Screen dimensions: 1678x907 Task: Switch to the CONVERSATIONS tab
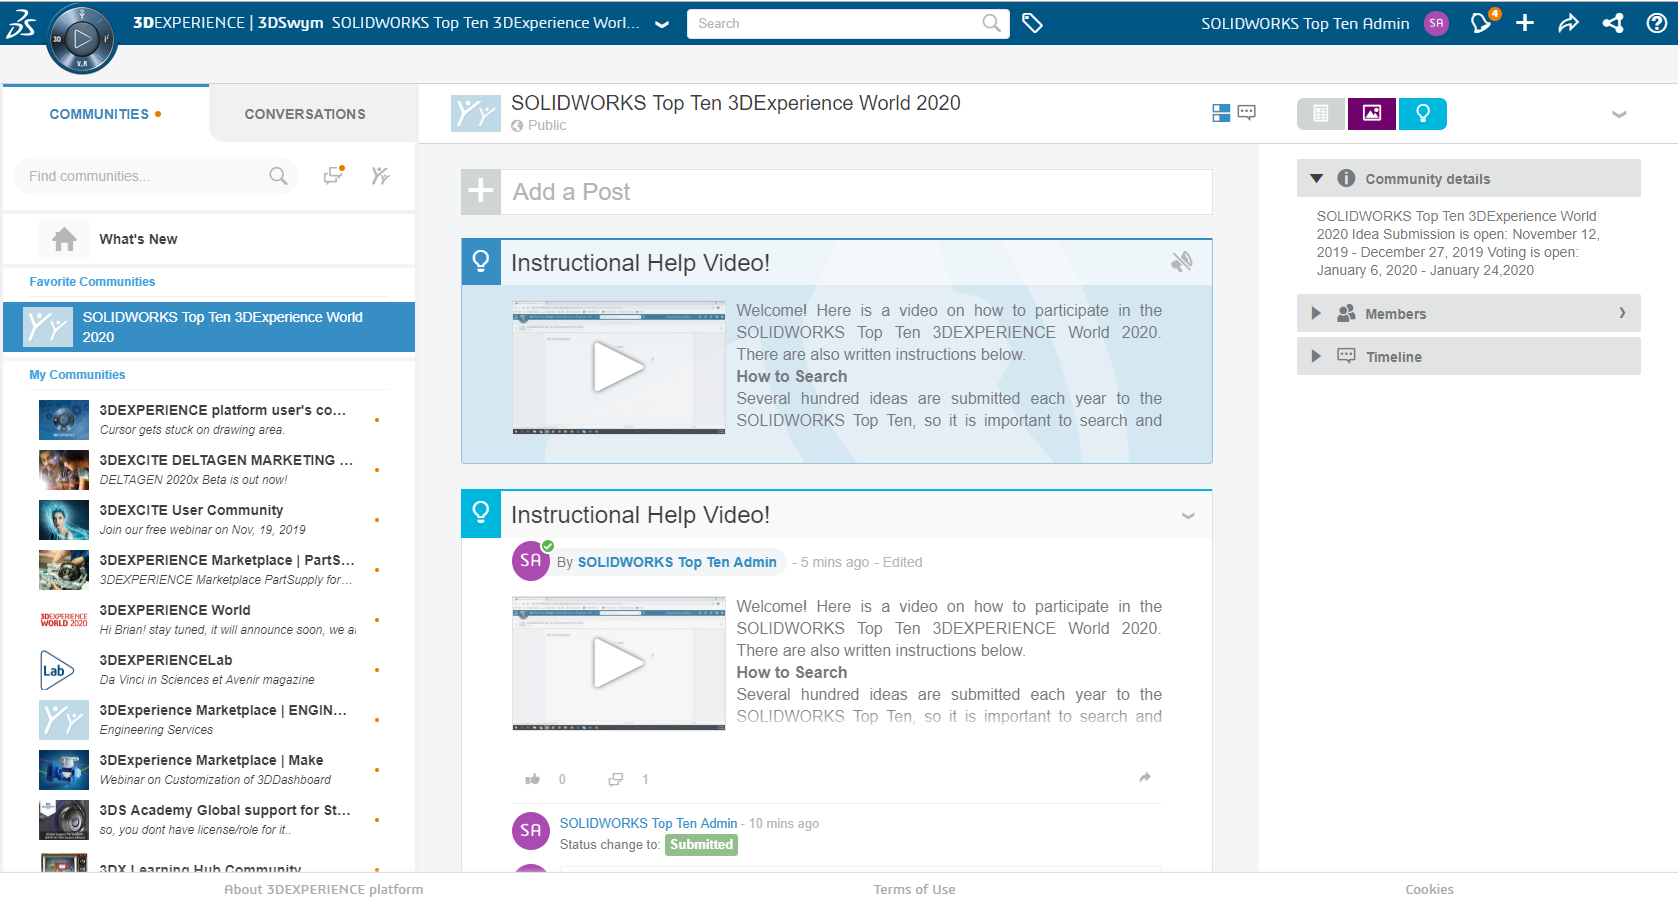(x=304, y=113)
